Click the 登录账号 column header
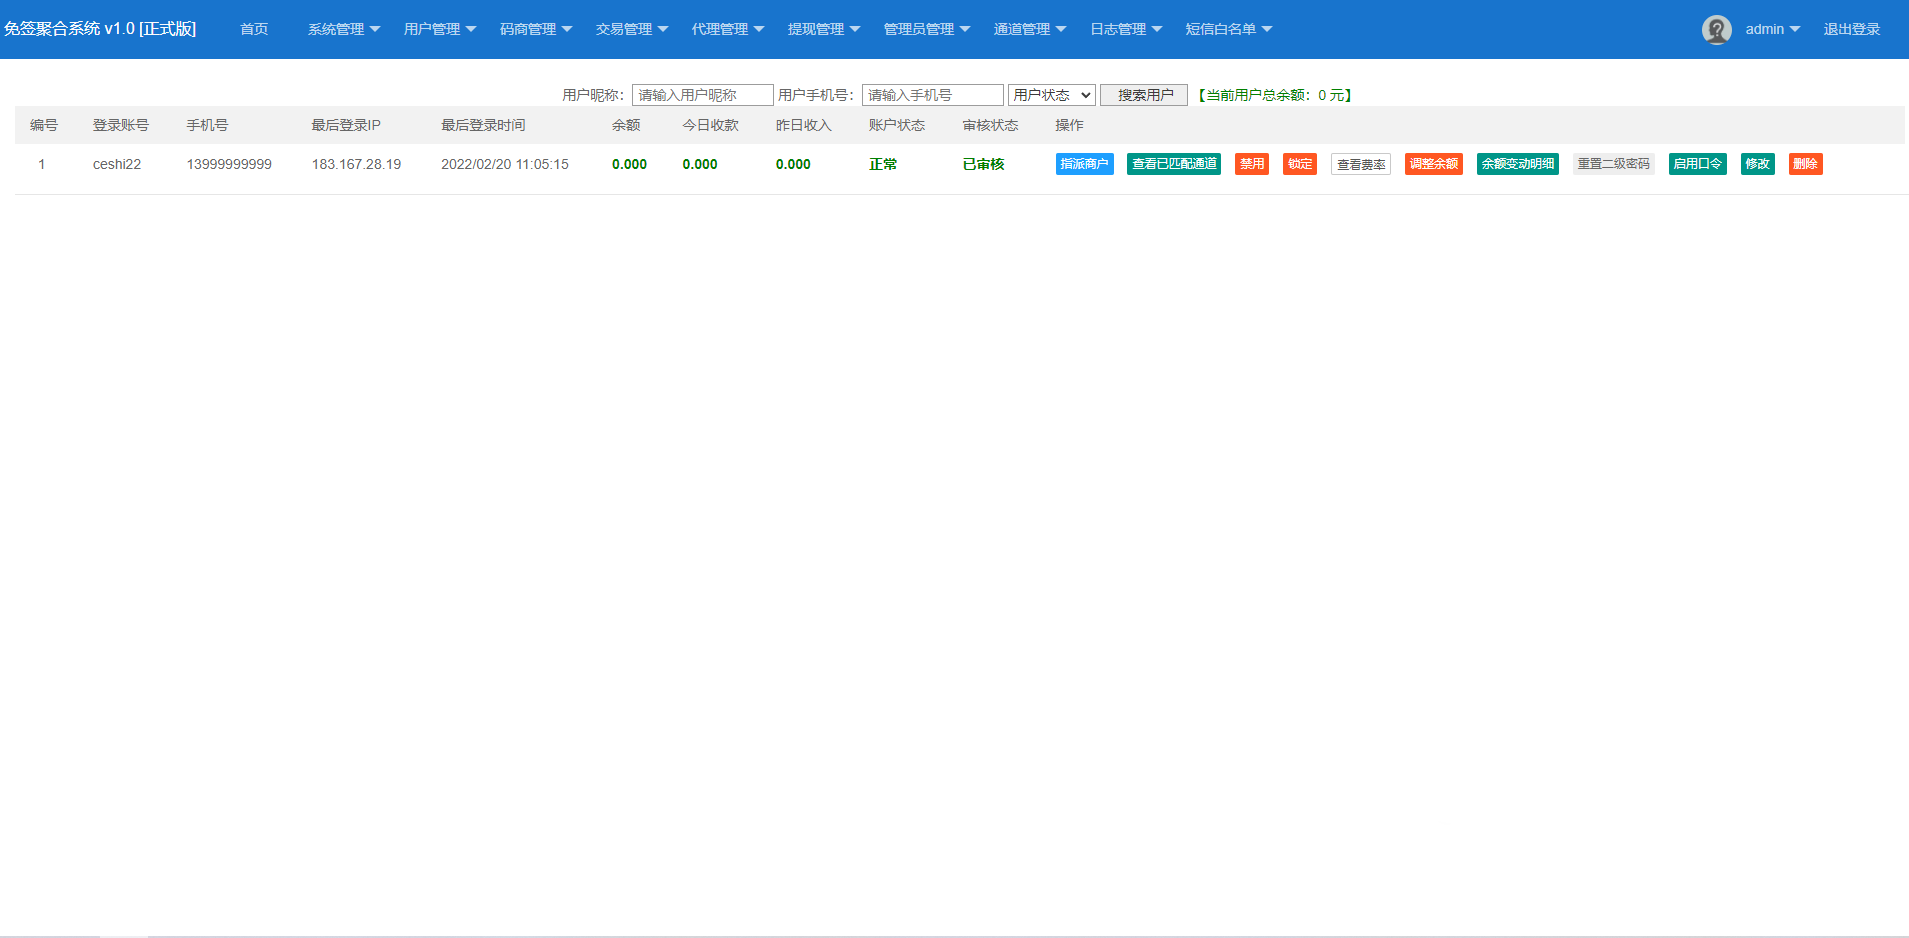This screenshot has width=1909, height=938. (121, 125)
